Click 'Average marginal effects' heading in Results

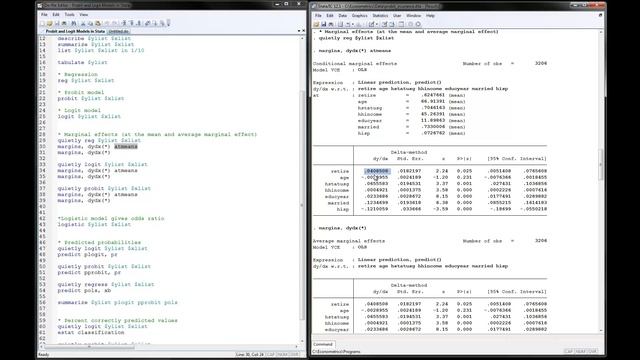pos(349,241)
